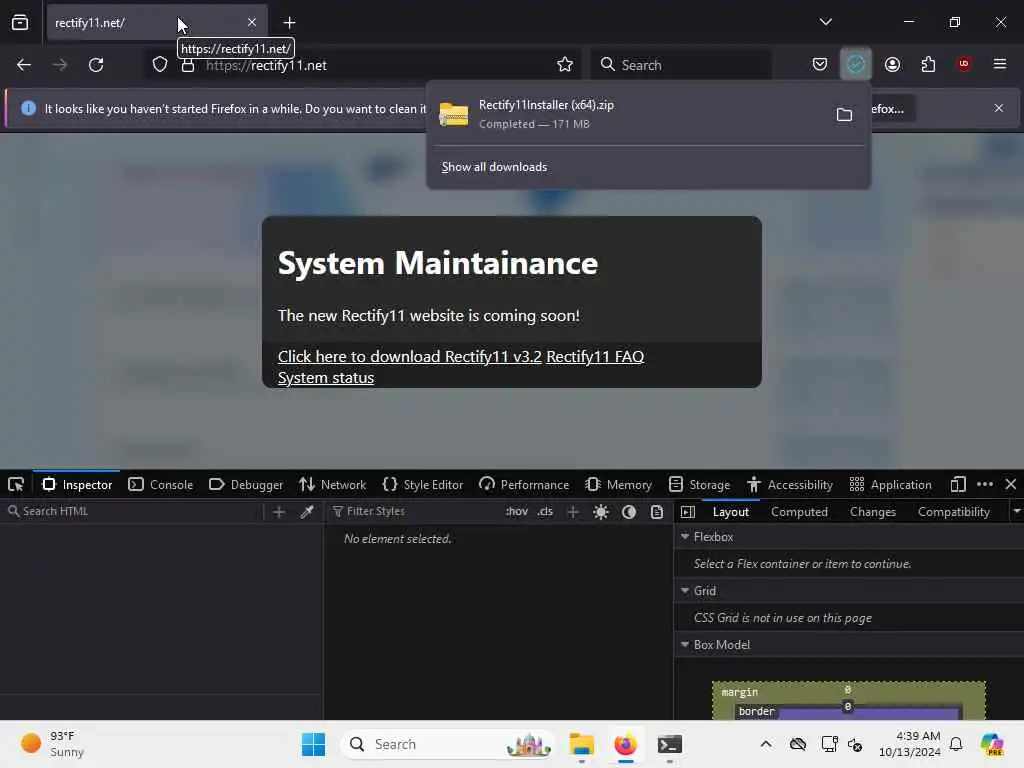Toggle the three-pane inspector layout
The width and height of the screenshot is (1024, 768).
pos(688,512)
